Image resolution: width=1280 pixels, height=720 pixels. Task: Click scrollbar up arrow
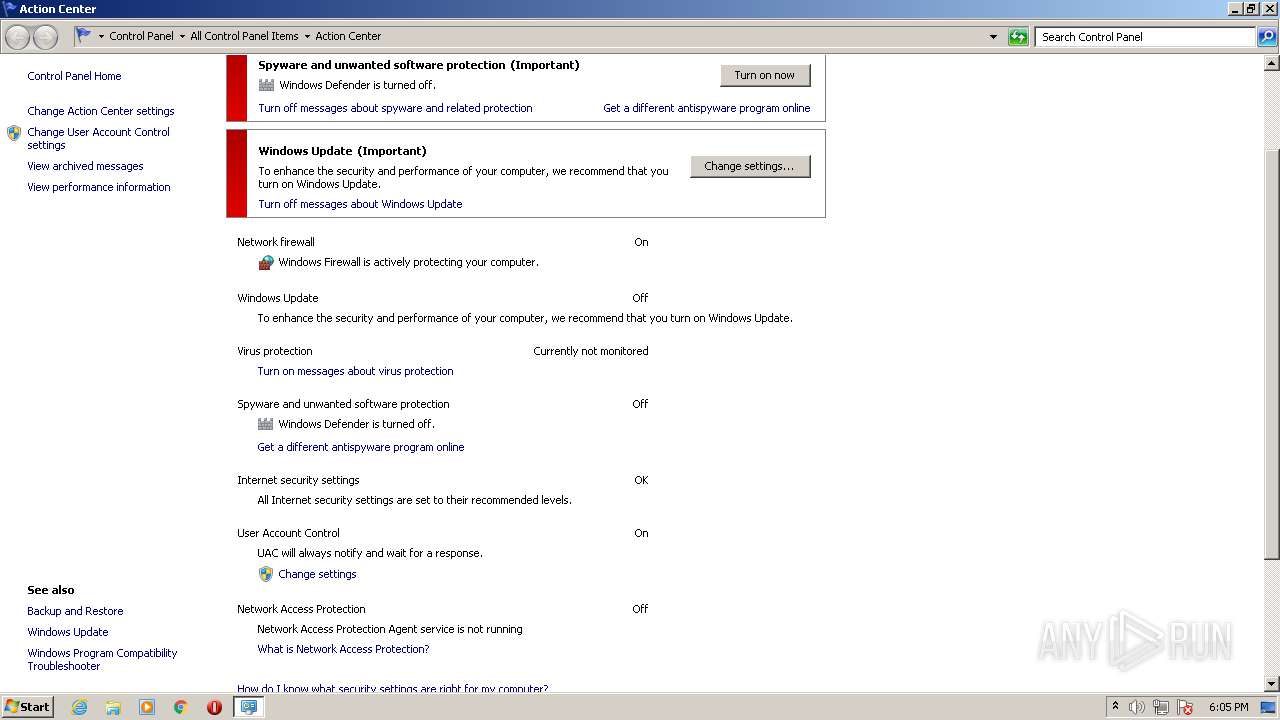[1272, 62]
